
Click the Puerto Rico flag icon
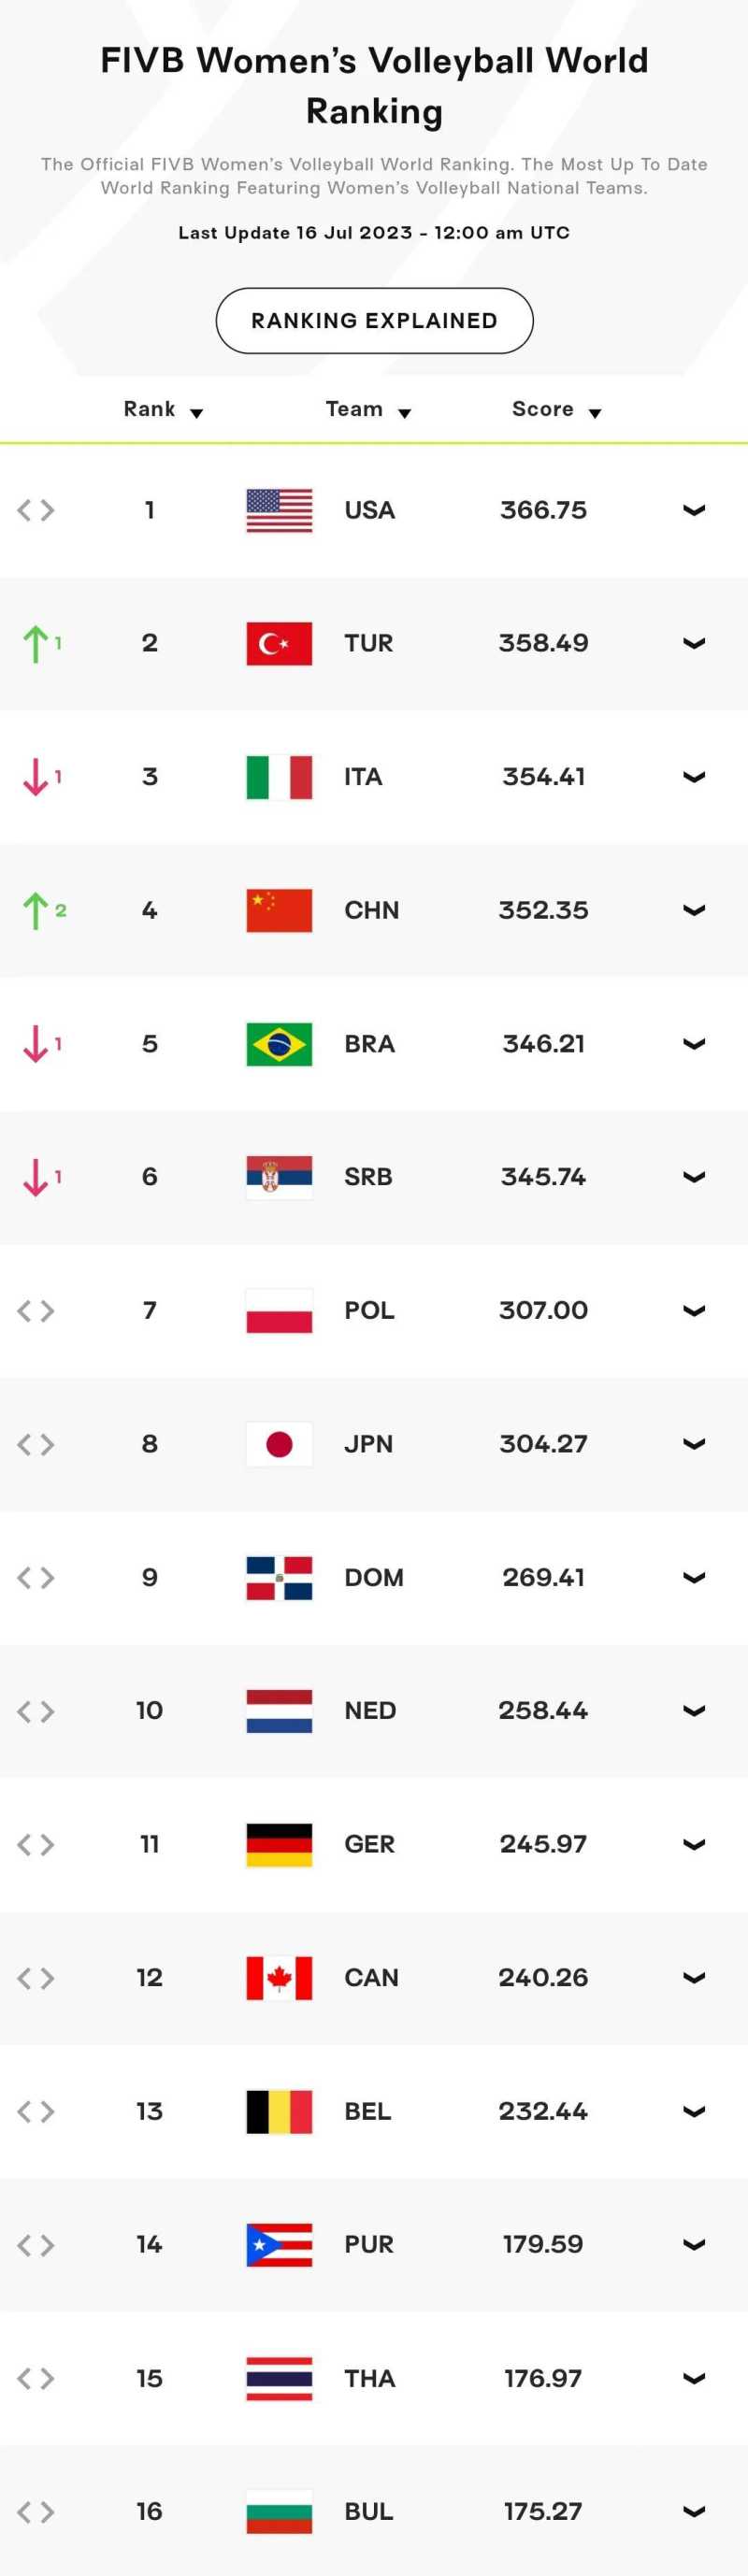(279, 2244)
